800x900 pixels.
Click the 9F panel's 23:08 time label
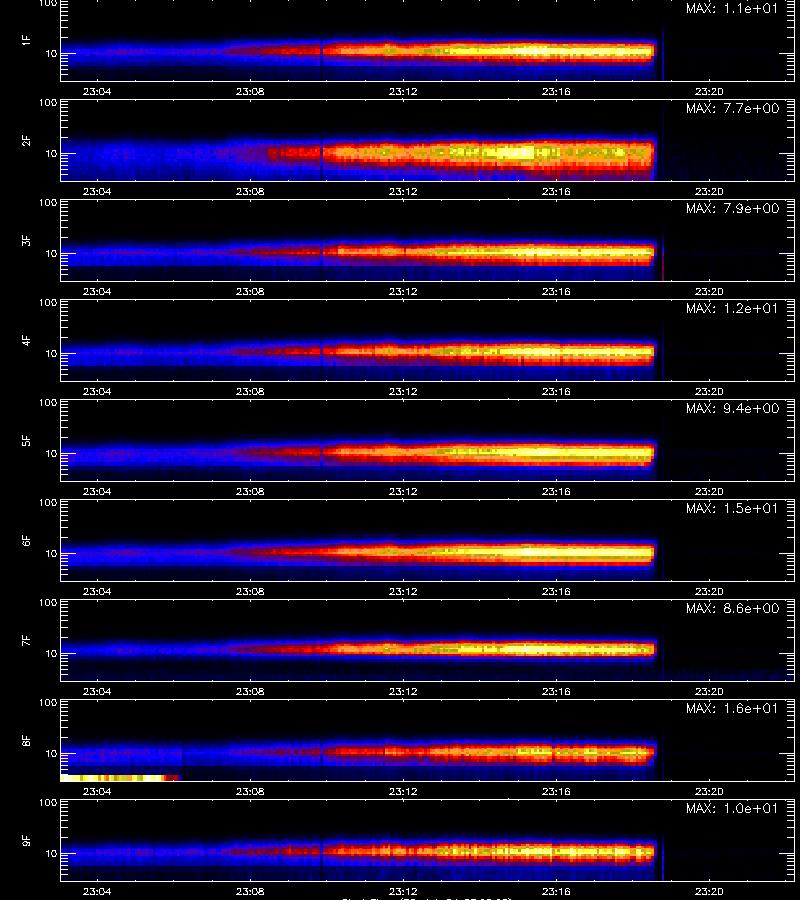click(x=250, y=891)
